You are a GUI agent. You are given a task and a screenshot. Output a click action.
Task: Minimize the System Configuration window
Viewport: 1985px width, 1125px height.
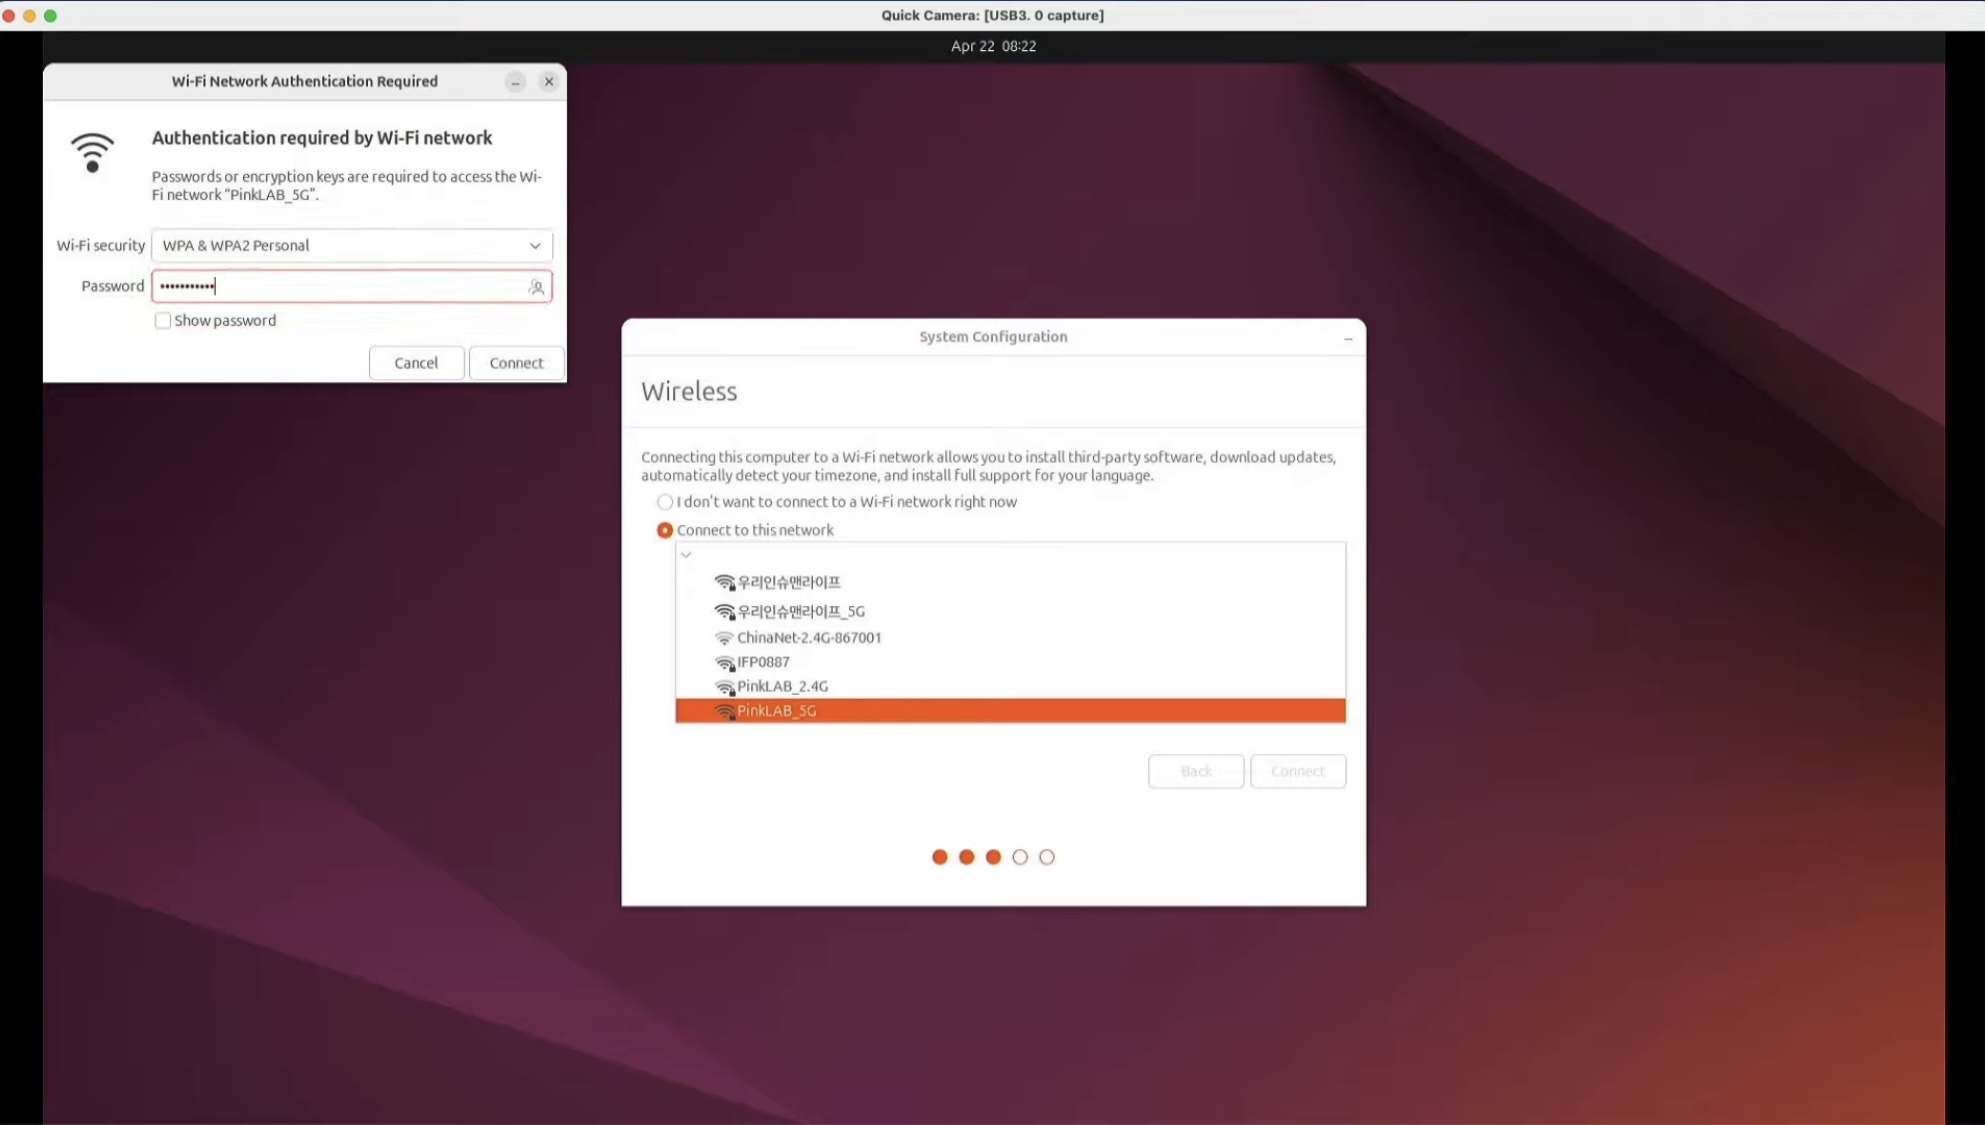pyautogui.click(x=1348, y=339)
